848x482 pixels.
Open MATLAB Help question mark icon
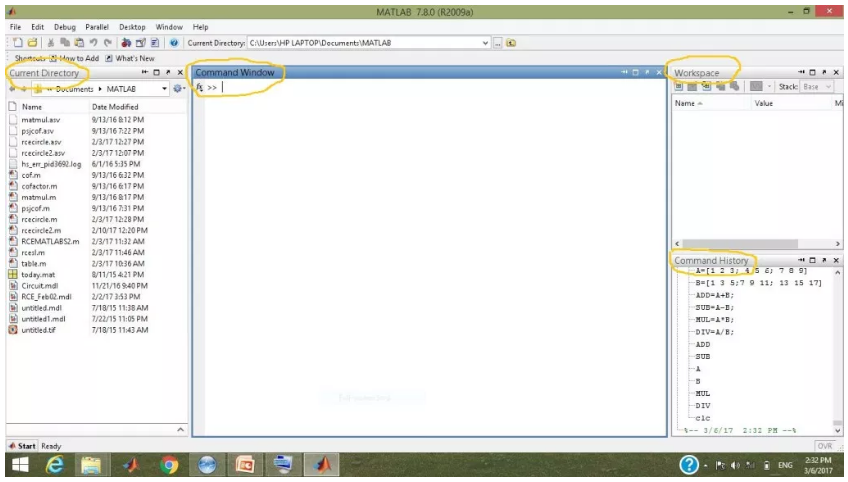(x=174, y=43)
